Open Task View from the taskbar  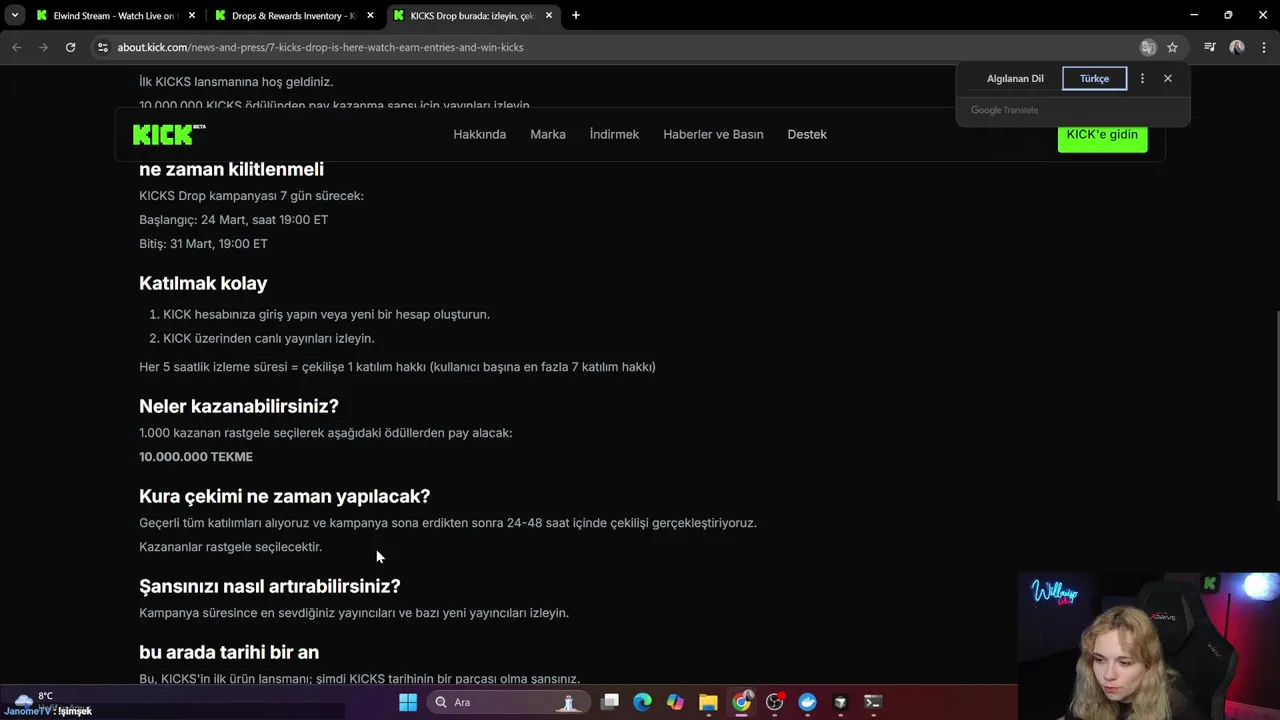pyautogui.click(x=609, y=702)
